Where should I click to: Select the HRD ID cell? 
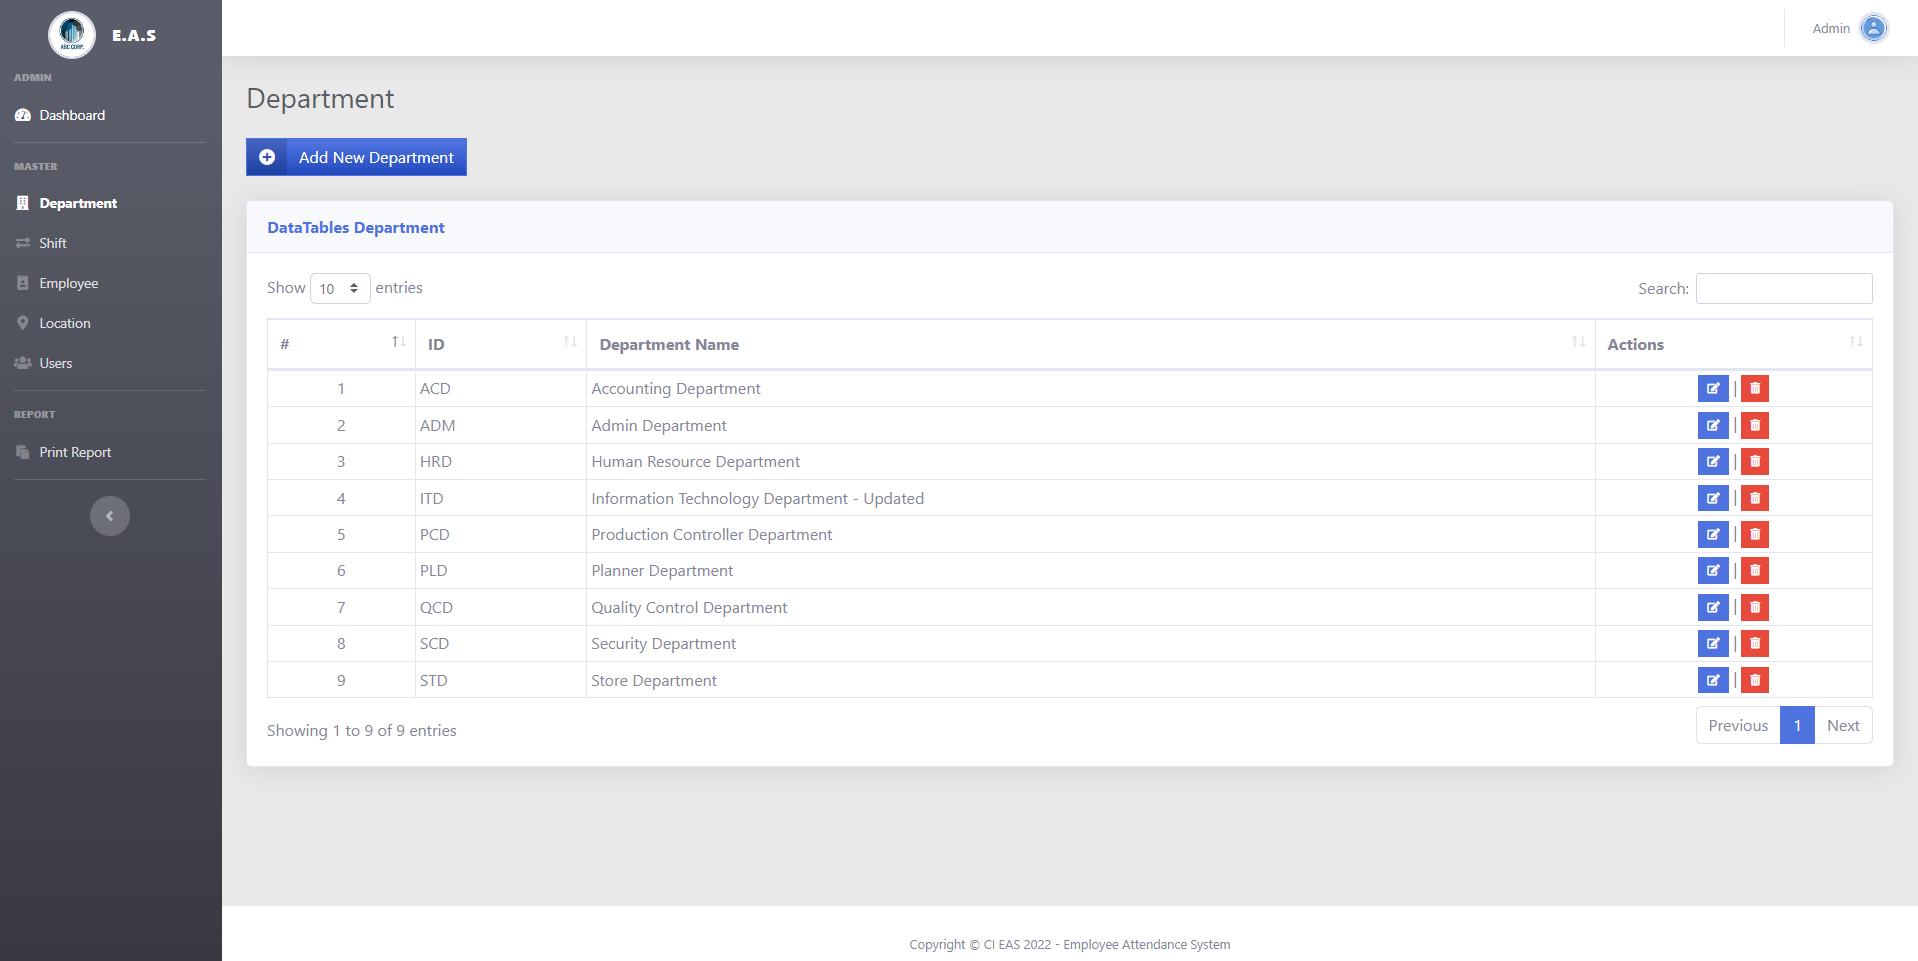(x=501, y=462)
